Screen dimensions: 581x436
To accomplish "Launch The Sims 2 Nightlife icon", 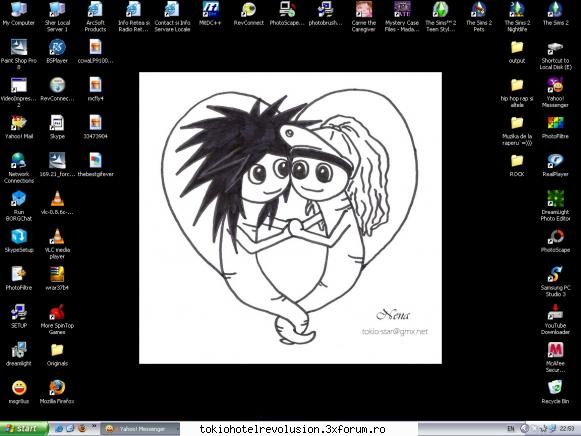I will pos(517,17).
